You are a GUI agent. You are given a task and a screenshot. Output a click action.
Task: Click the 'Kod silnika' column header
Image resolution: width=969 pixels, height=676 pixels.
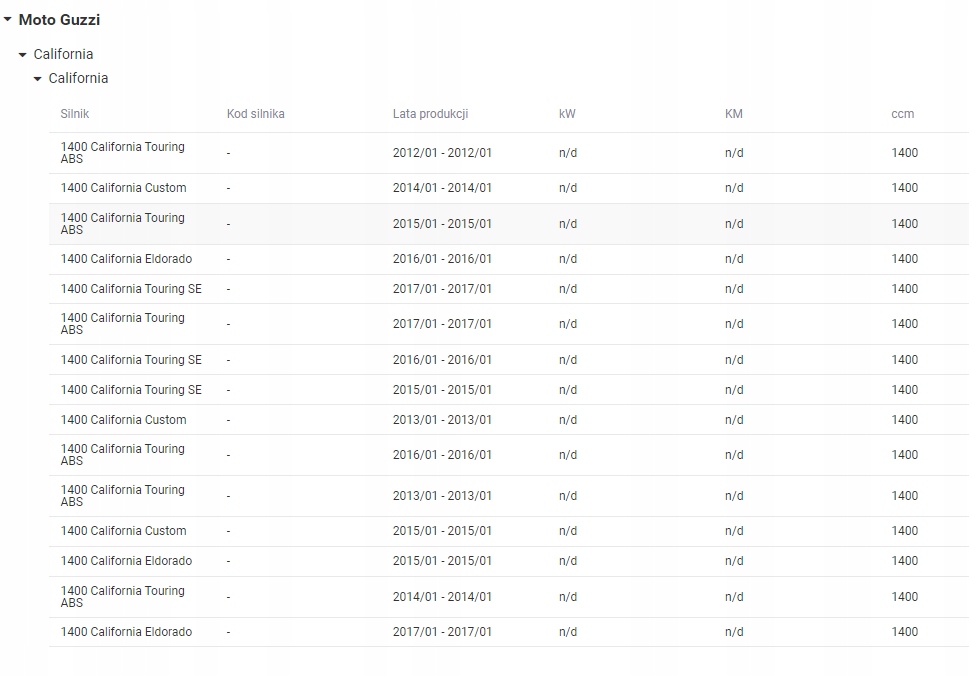click(256, 114)
